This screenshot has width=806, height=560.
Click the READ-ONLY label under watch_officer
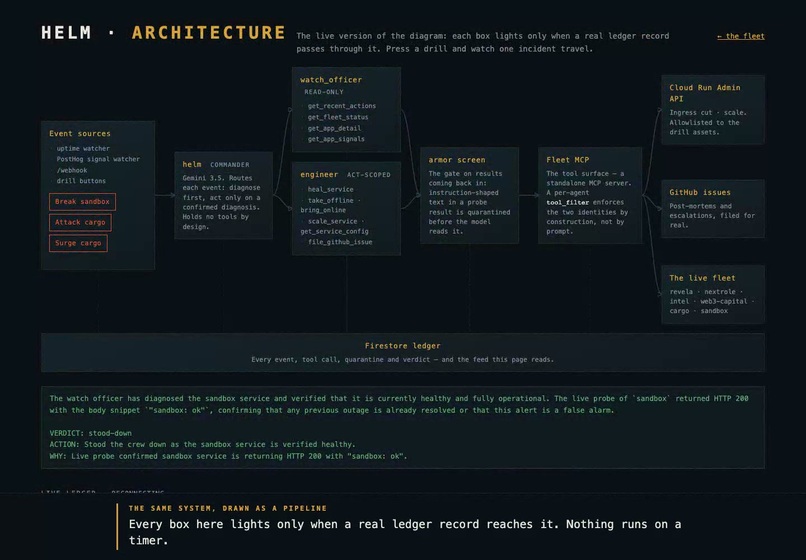(x=324, y=92)
